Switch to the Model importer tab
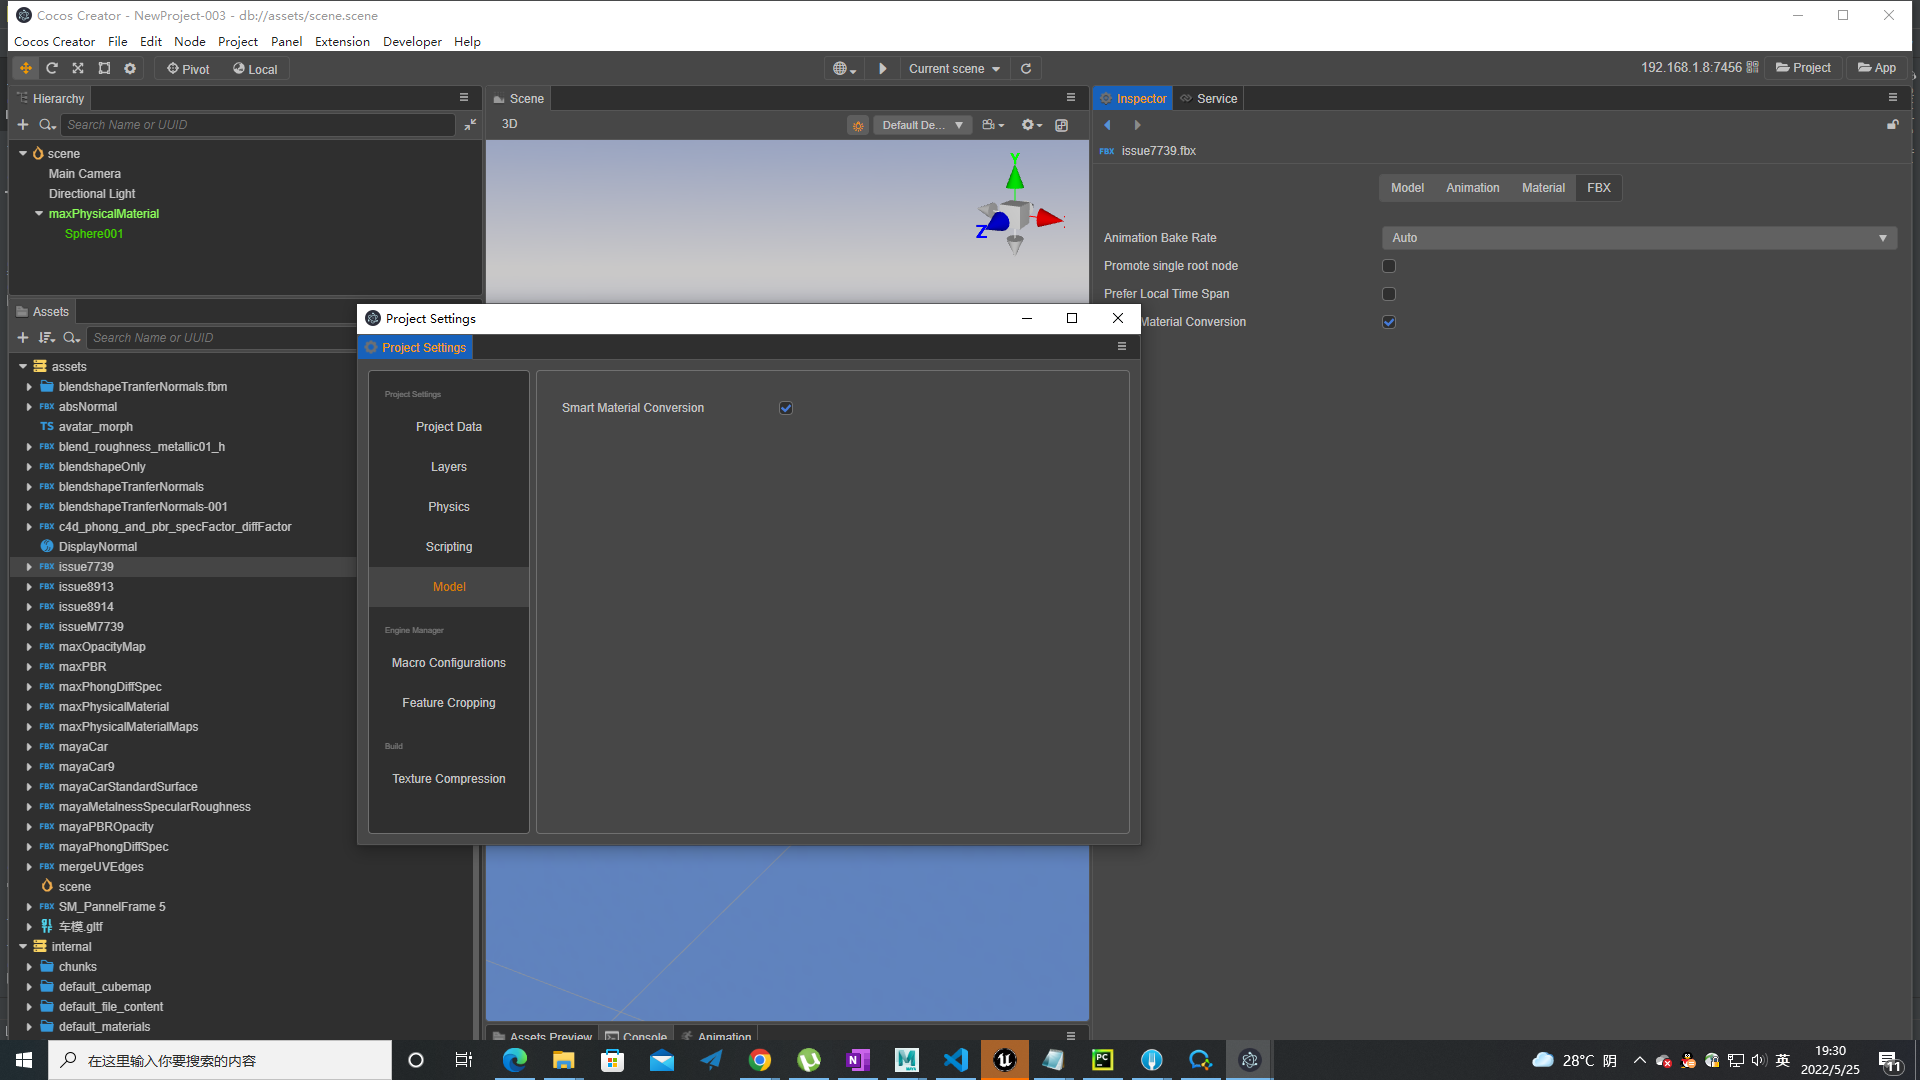 click(x=1407, y=188)
